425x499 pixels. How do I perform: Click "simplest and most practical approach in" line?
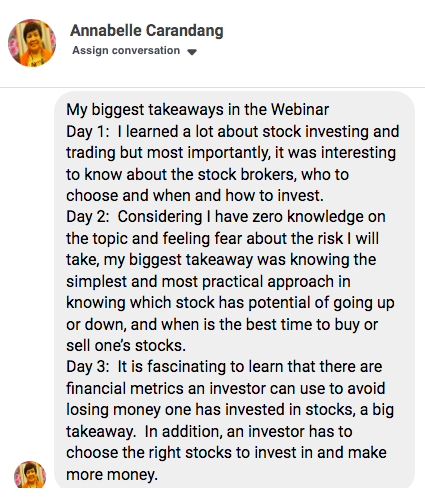pos(208,282)
